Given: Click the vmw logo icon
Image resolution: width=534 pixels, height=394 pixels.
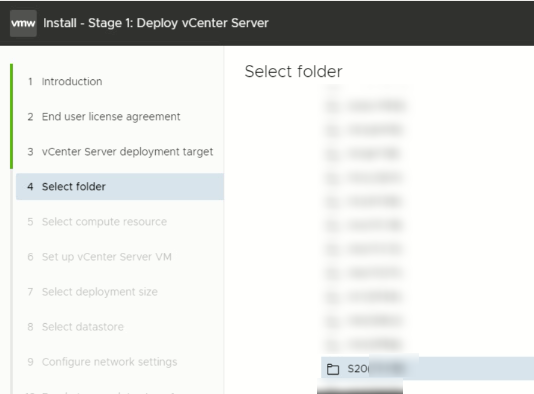Looking at the screenshot, I should [x=23, y=23].
